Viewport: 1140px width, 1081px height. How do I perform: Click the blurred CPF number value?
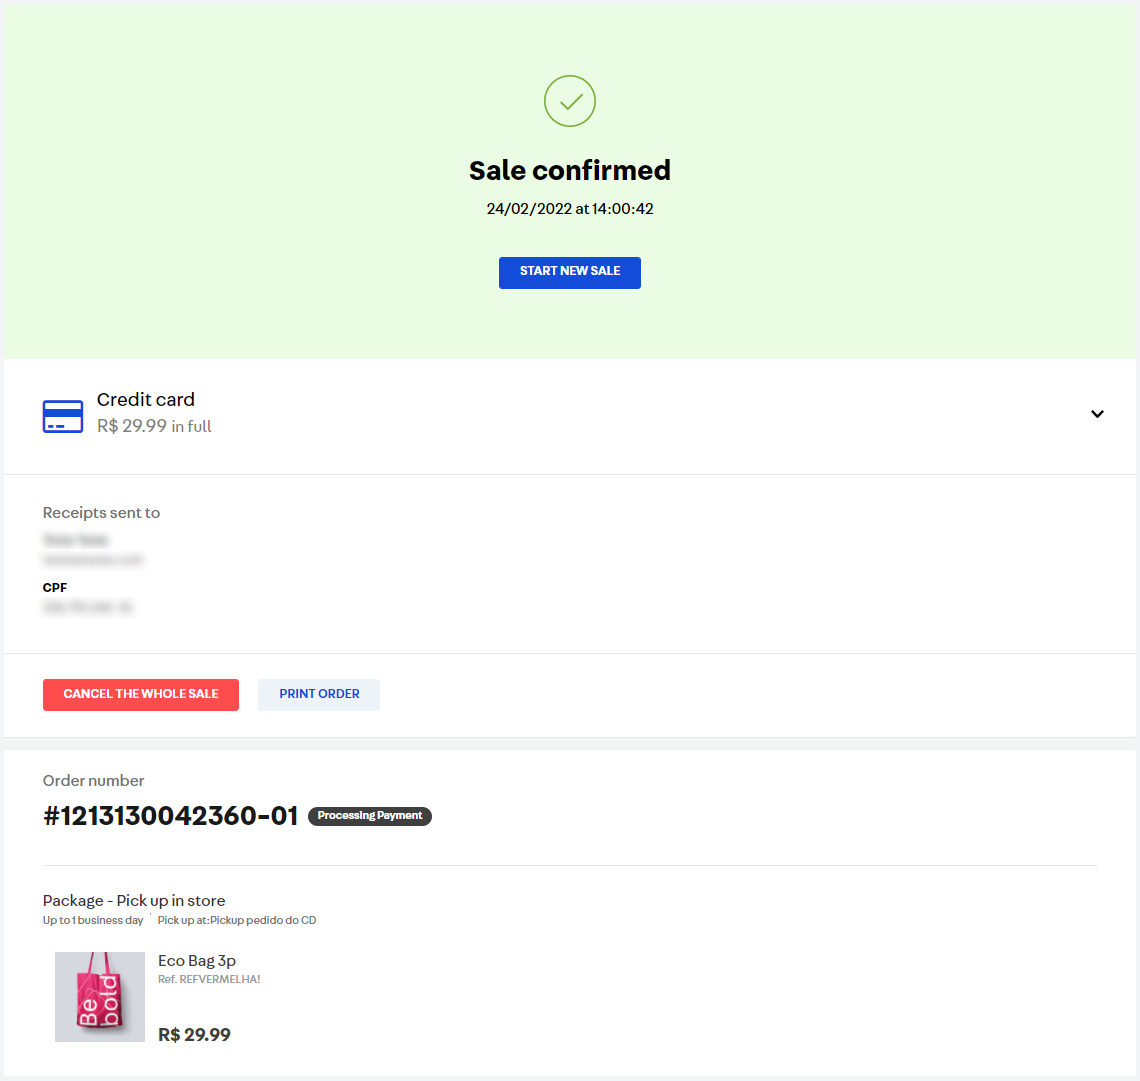(88, 607)
